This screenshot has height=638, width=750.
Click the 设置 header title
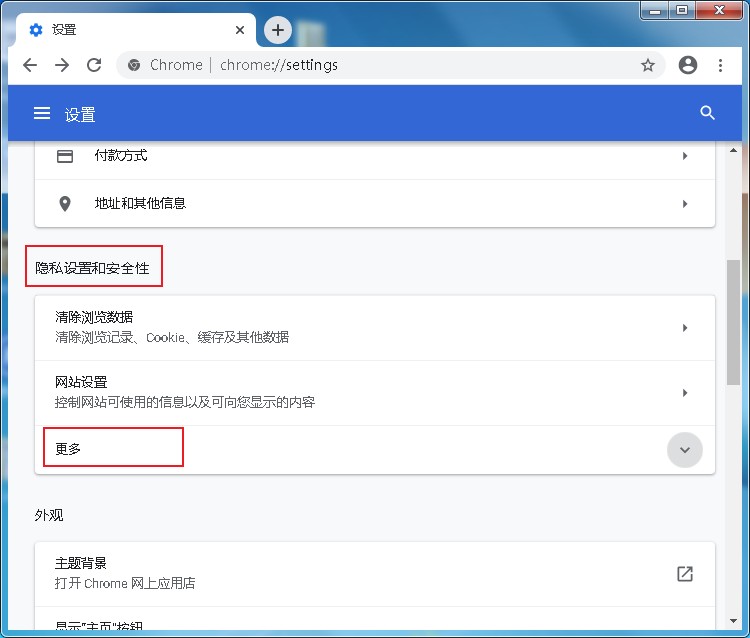(x=80, y=114)
